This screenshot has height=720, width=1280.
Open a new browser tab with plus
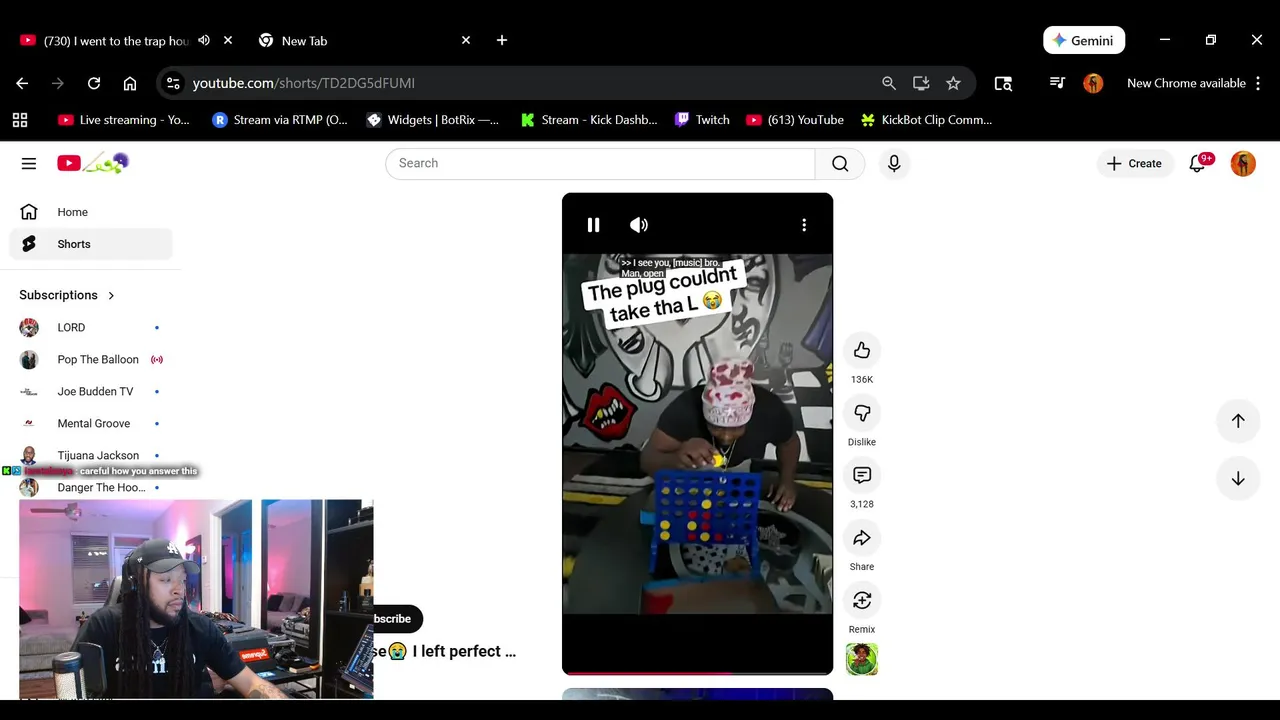coord(502,40)
